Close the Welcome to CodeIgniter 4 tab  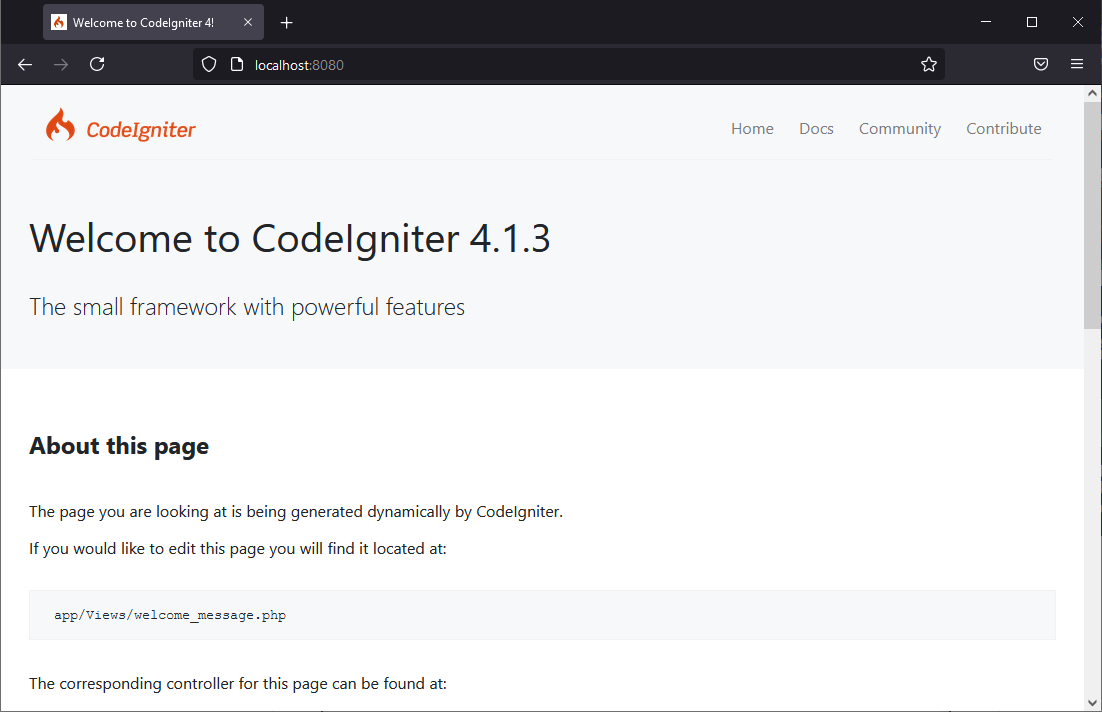coord(247,22)
